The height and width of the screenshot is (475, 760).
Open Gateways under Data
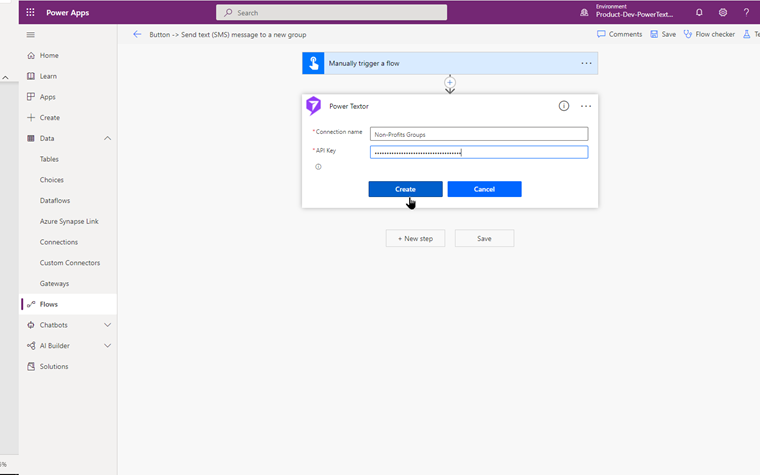(x=54, y=284)
